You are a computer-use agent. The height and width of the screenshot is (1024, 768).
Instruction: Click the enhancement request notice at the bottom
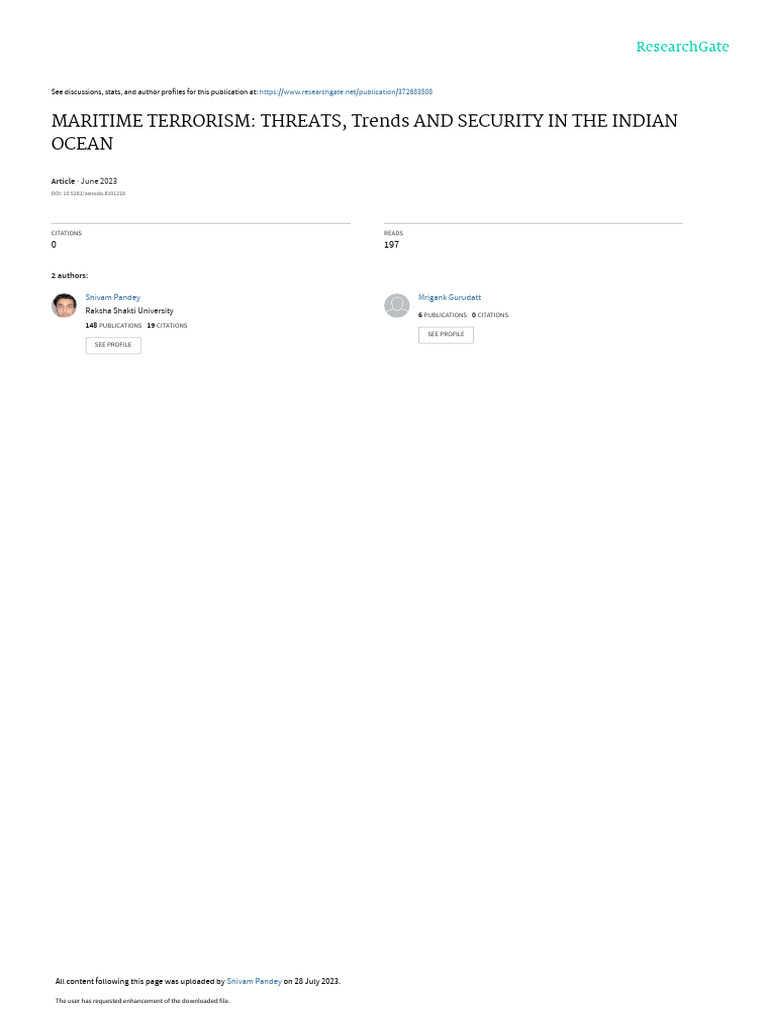tap(142, 1000)
